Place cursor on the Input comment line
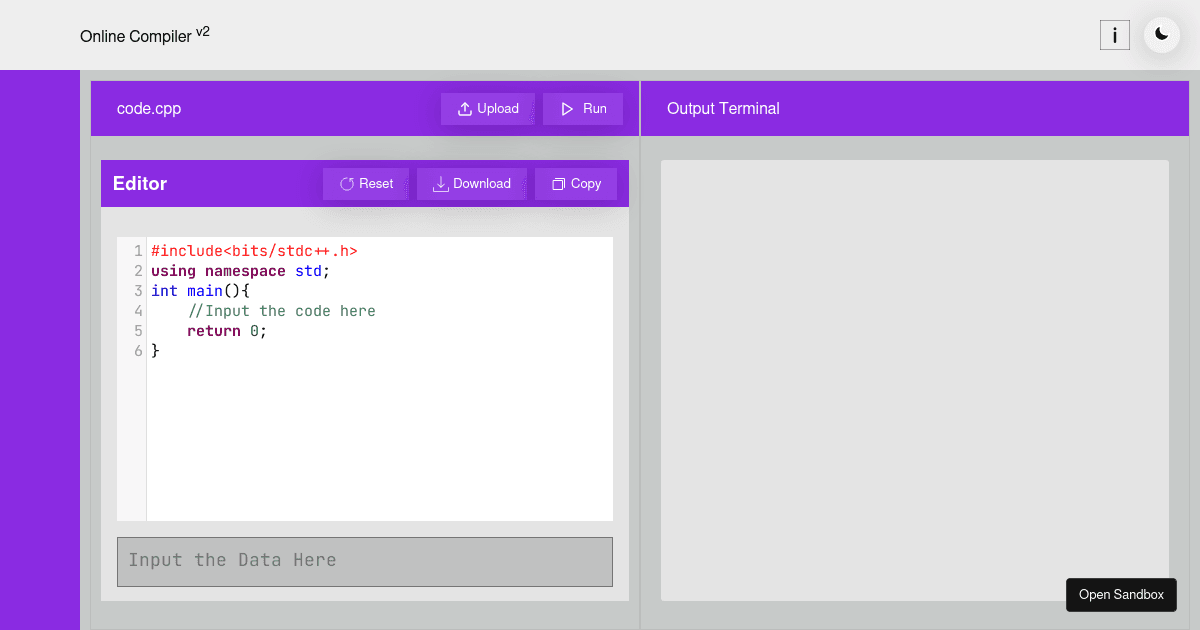This screenshot has height=630, width=1200. click(281, 310)
